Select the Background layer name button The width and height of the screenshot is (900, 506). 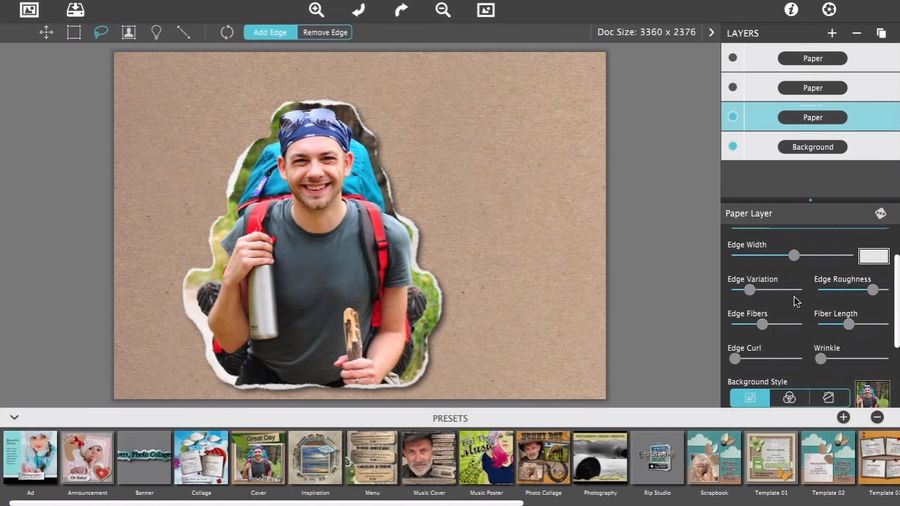click(x=812, y=147)
